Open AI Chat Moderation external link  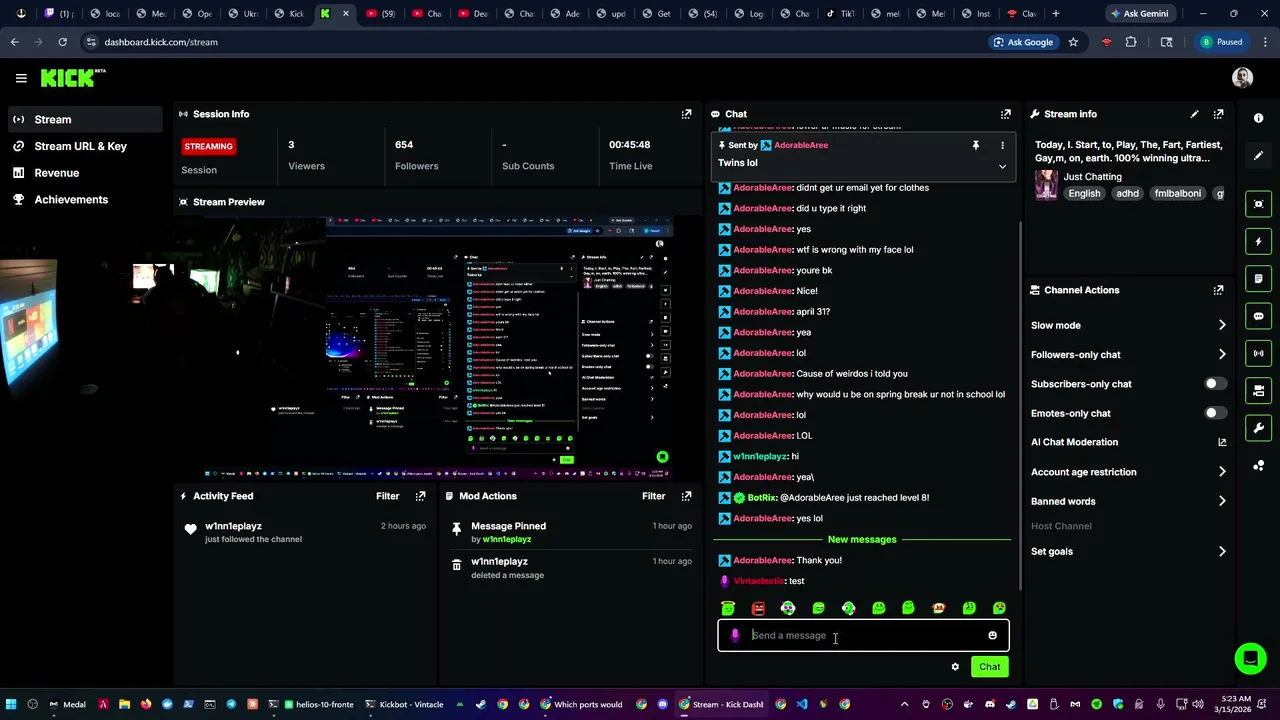1221,442
